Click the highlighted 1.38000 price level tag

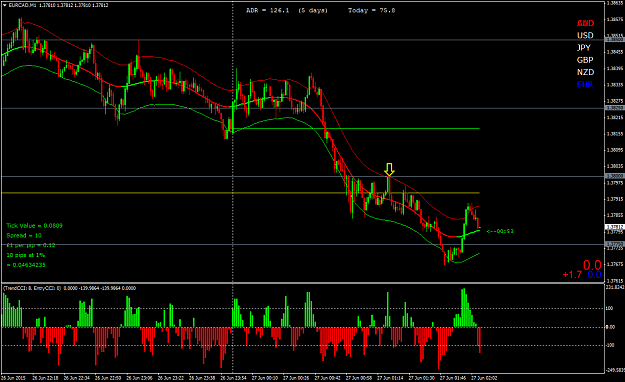(614, 176)
